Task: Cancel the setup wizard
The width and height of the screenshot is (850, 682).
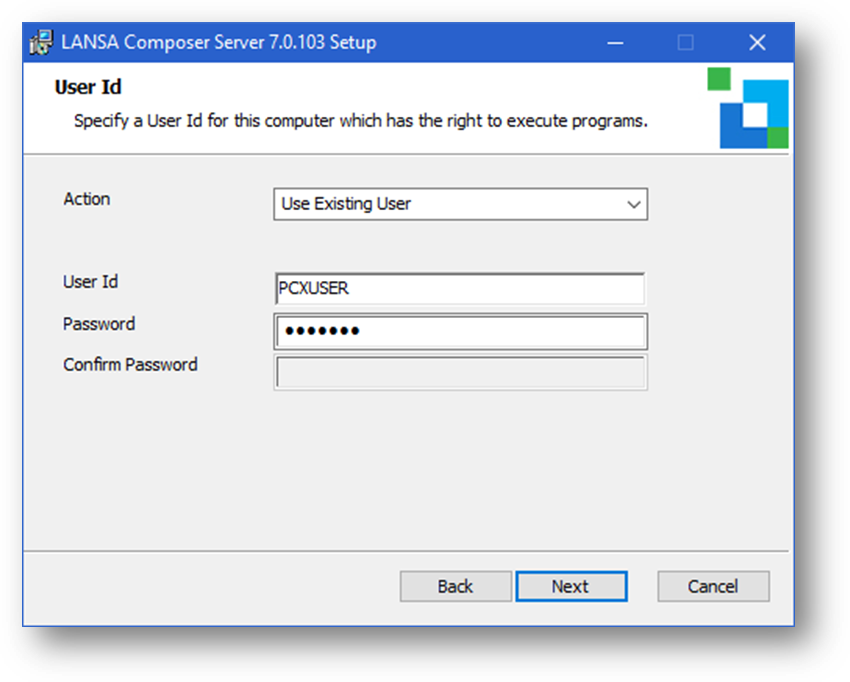Action: coord(713,587)
